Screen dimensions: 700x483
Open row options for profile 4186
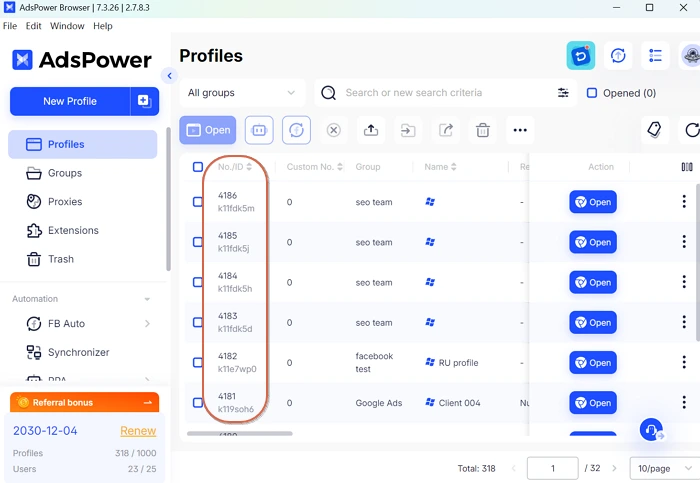(684, 202)
